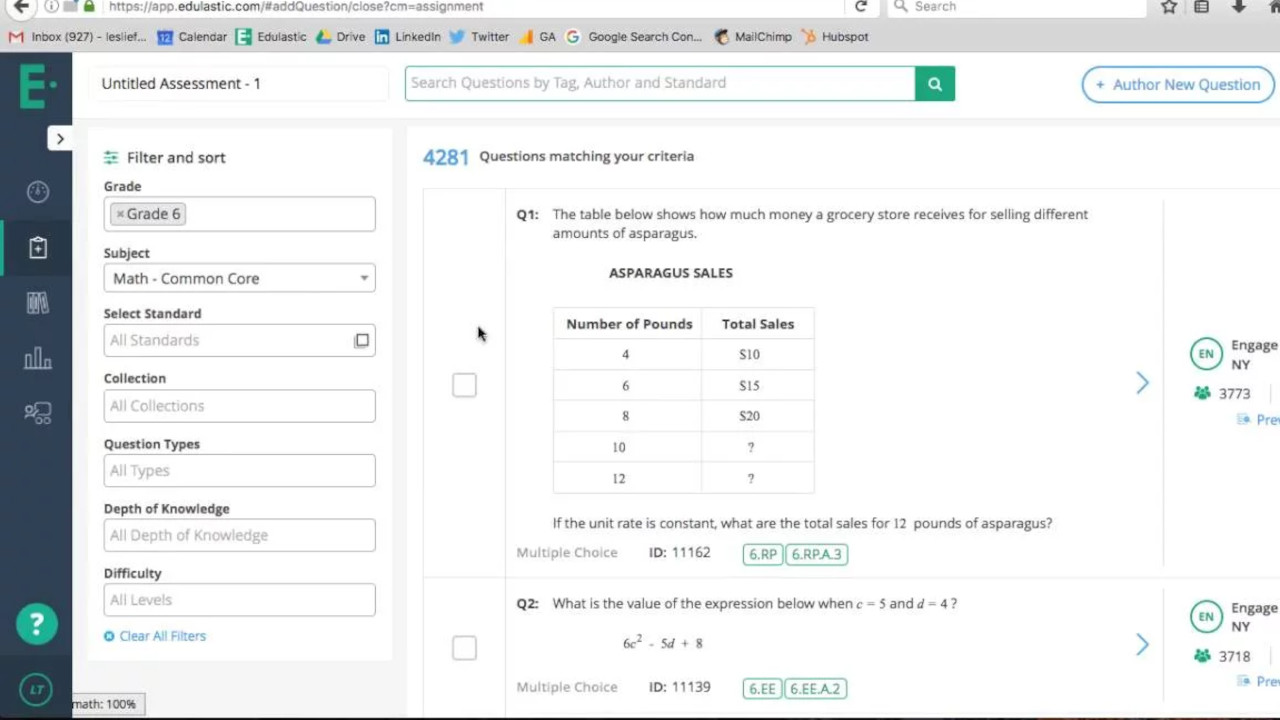The image size is (1280, 720).
Task: Select the checkbox for question Q2
Action: [464, 648]
